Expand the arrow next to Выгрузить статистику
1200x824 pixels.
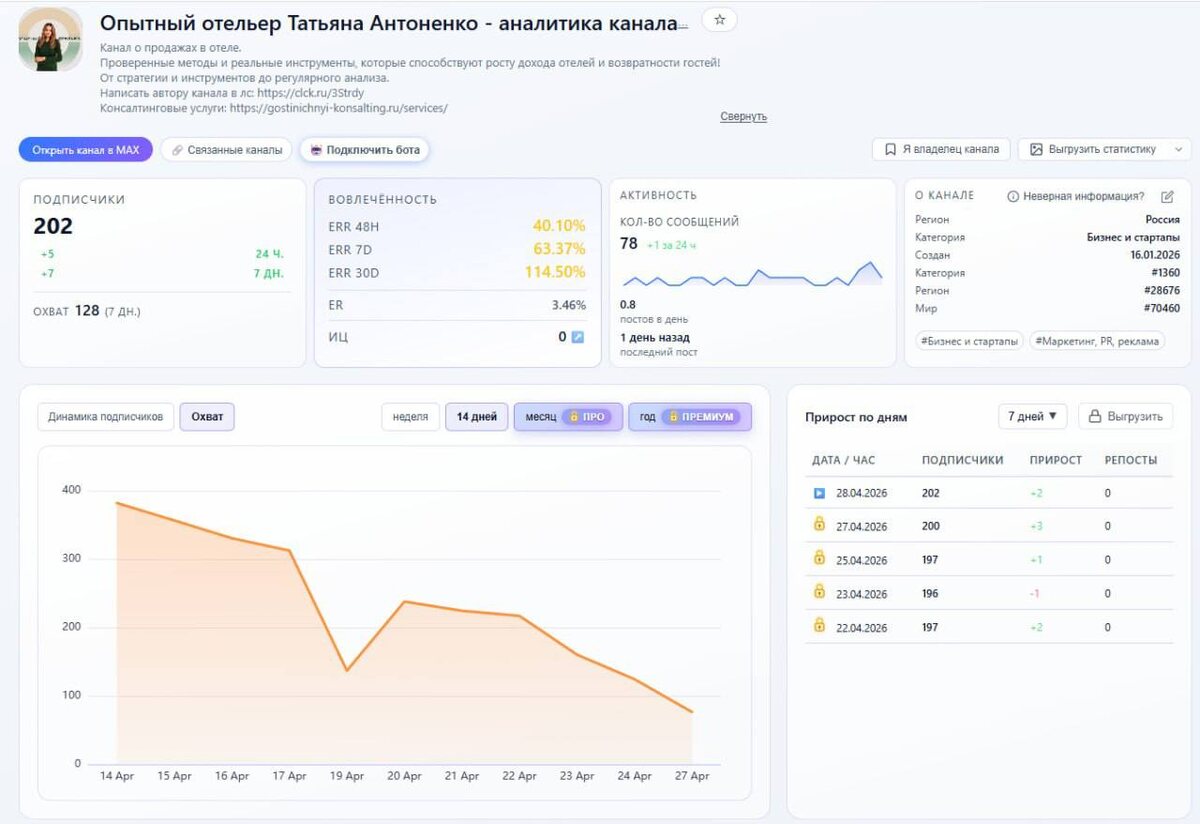[1178, 149]
